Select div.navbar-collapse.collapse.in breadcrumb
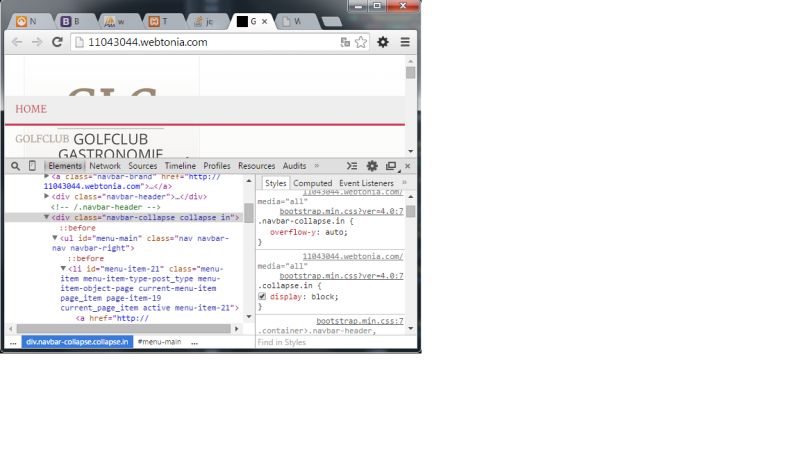The width and height of the screenshot is (800, 450). click(x=77, y=342)
